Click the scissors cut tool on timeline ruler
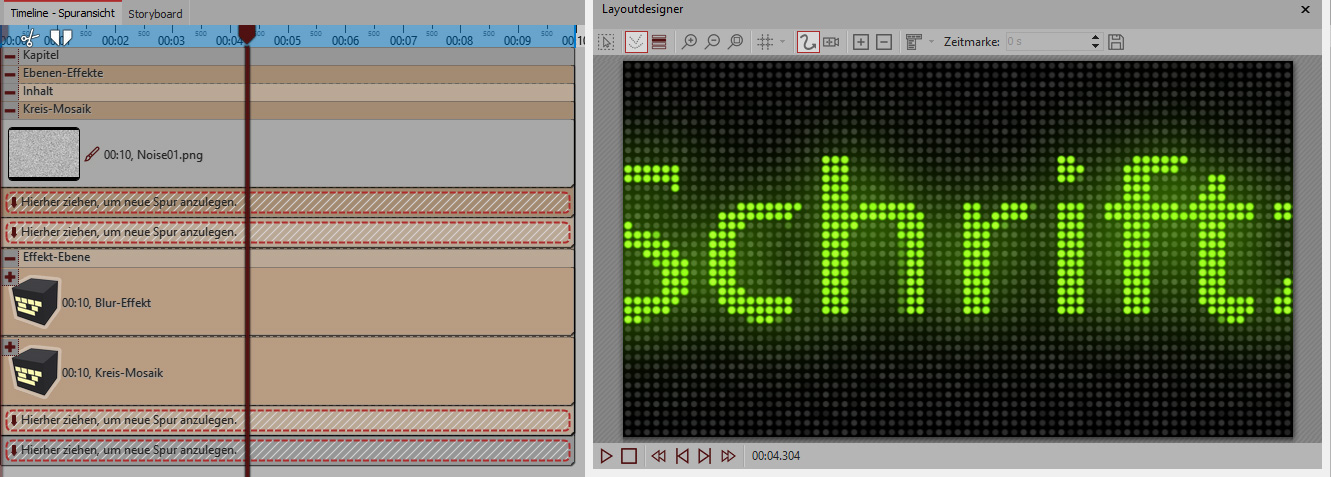The height and width of the screenshot is (477, 1331). 28,38
